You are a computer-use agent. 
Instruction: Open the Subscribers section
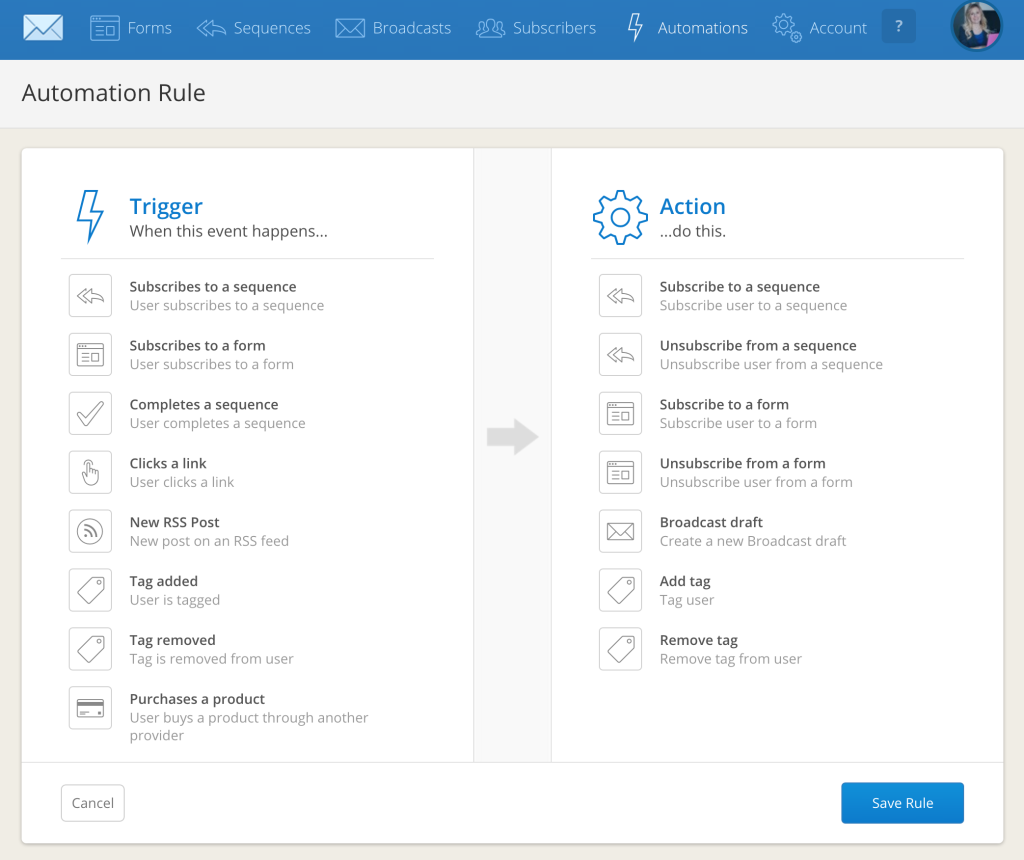coord(536,28)
